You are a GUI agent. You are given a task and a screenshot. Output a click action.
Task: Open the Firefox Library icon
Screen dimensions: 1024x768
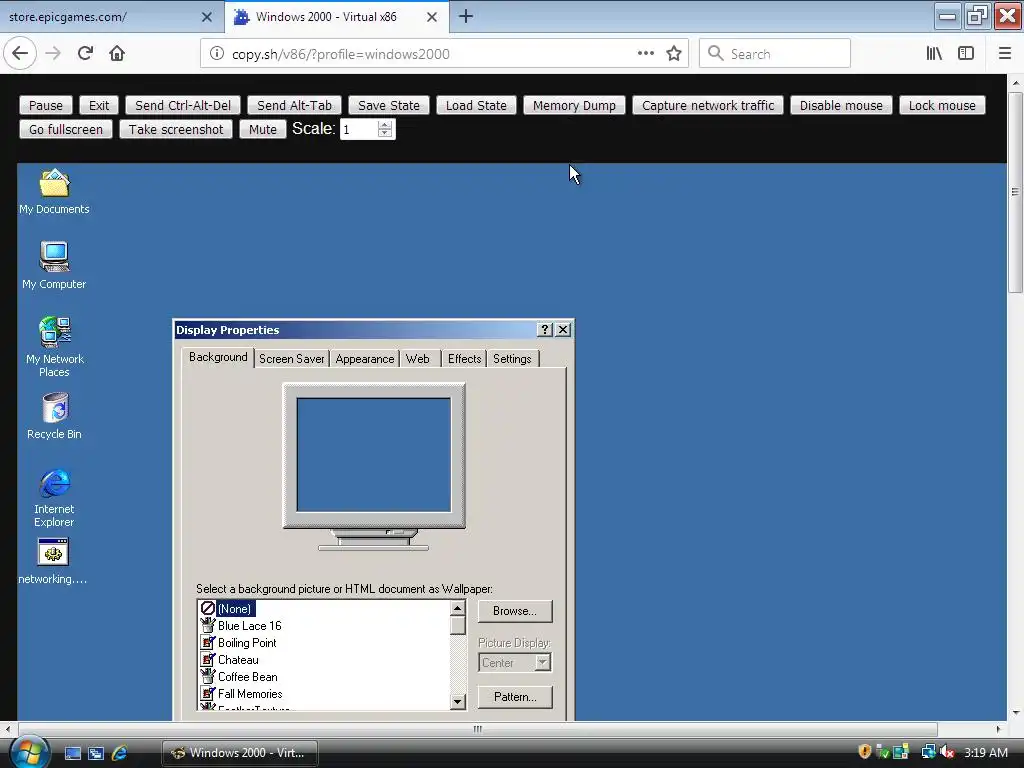pos(934,54)
